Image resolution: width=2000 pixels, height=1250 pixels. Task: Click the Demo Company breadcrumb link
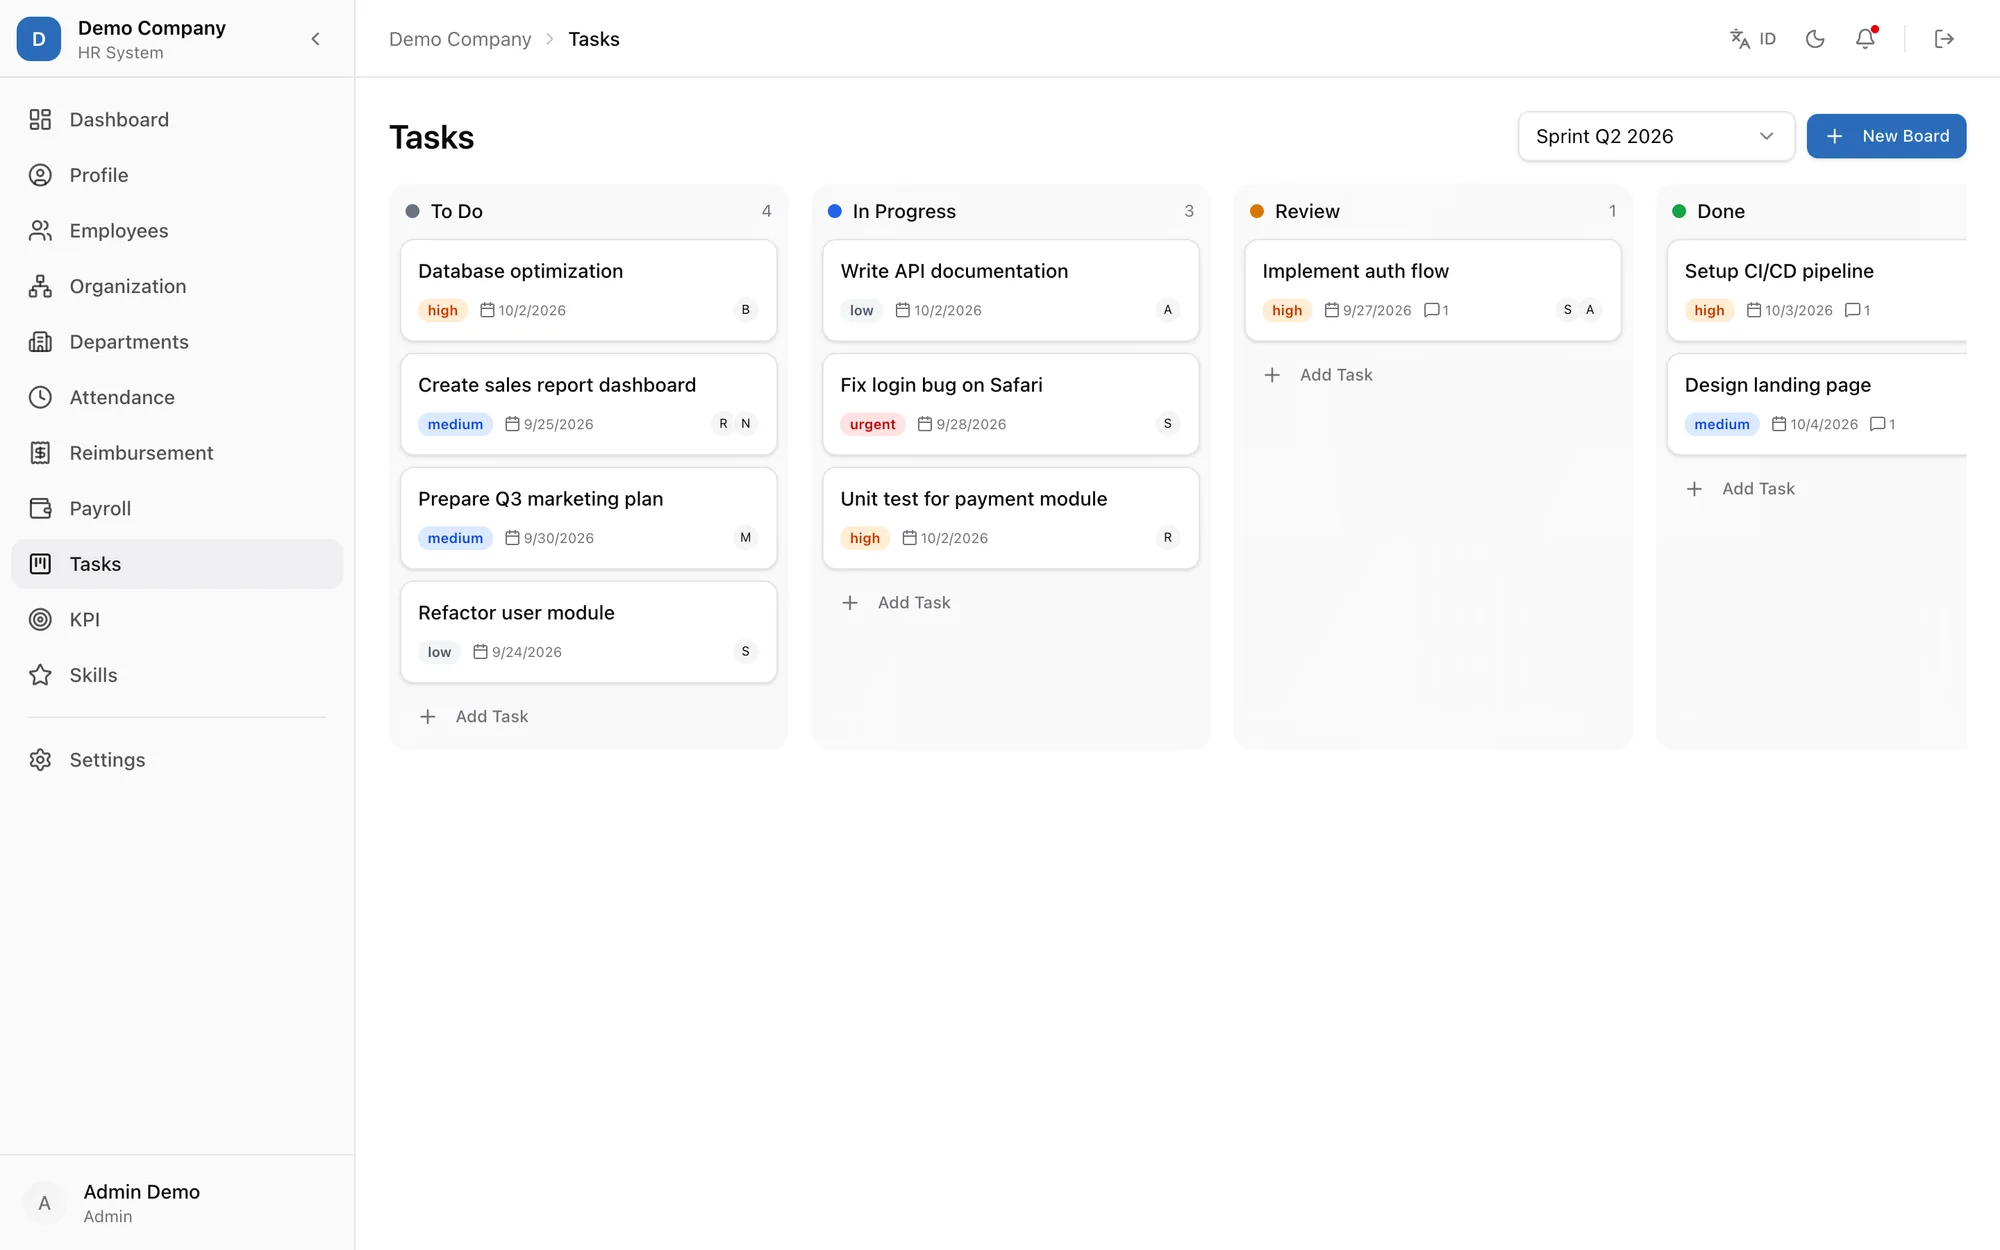[x=460, y=39]
